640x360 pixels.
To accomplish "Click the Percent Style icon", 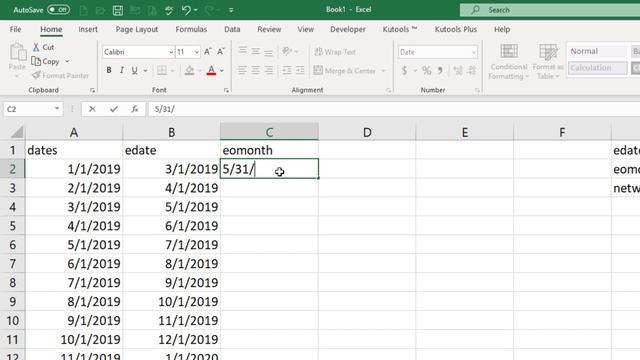I will [427, 71].
